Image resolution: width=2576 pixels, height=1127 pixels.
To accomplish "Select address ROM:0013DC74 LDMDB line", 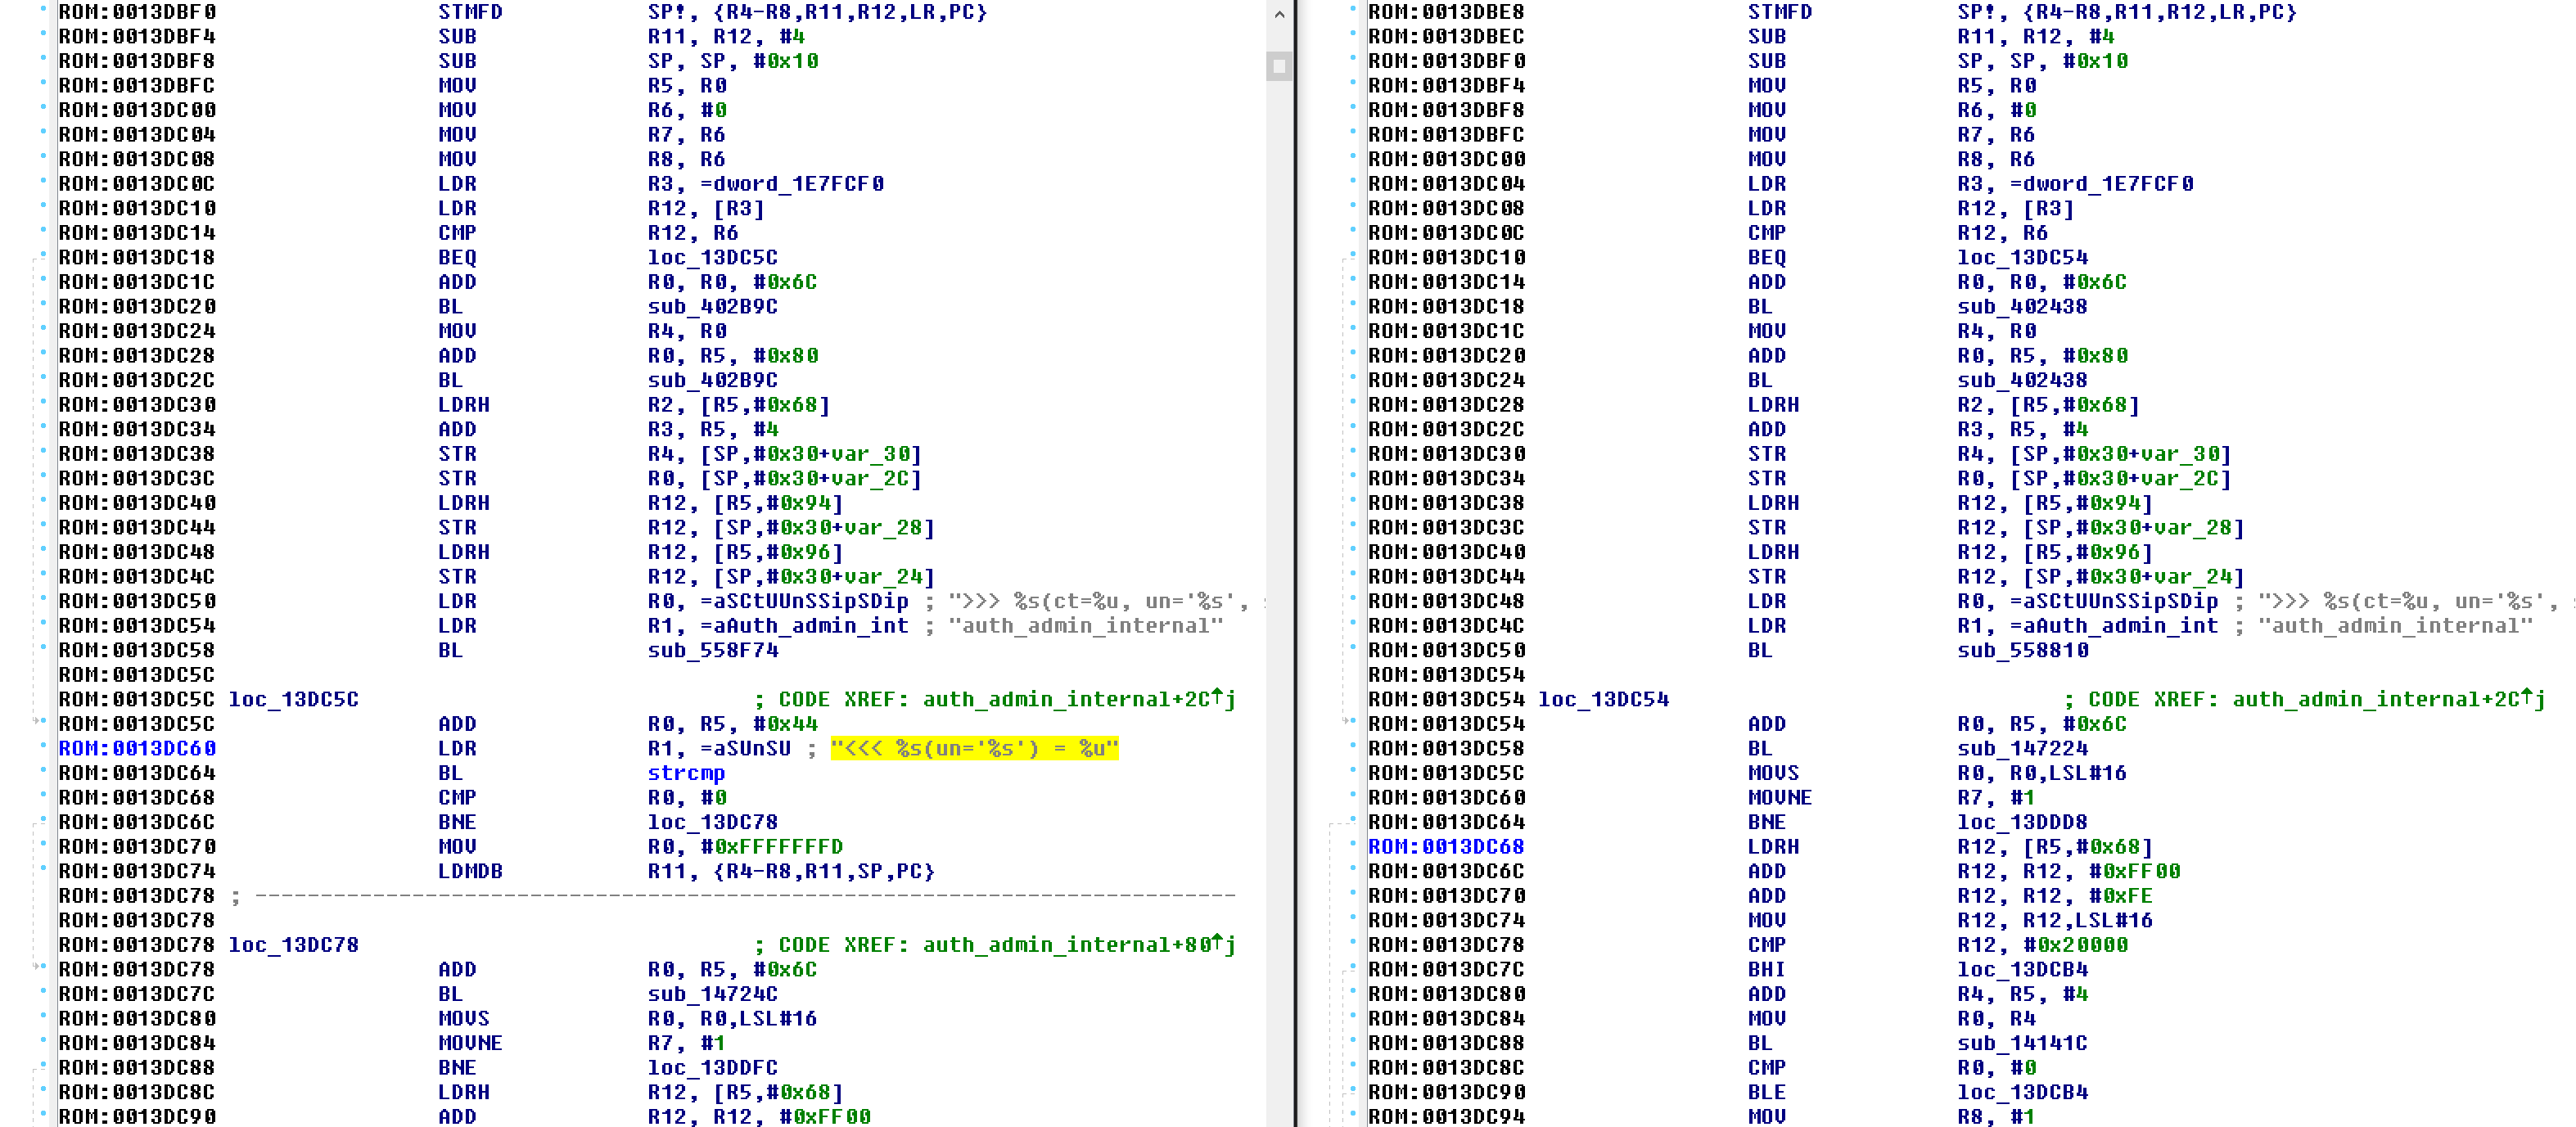I will 137,871.
